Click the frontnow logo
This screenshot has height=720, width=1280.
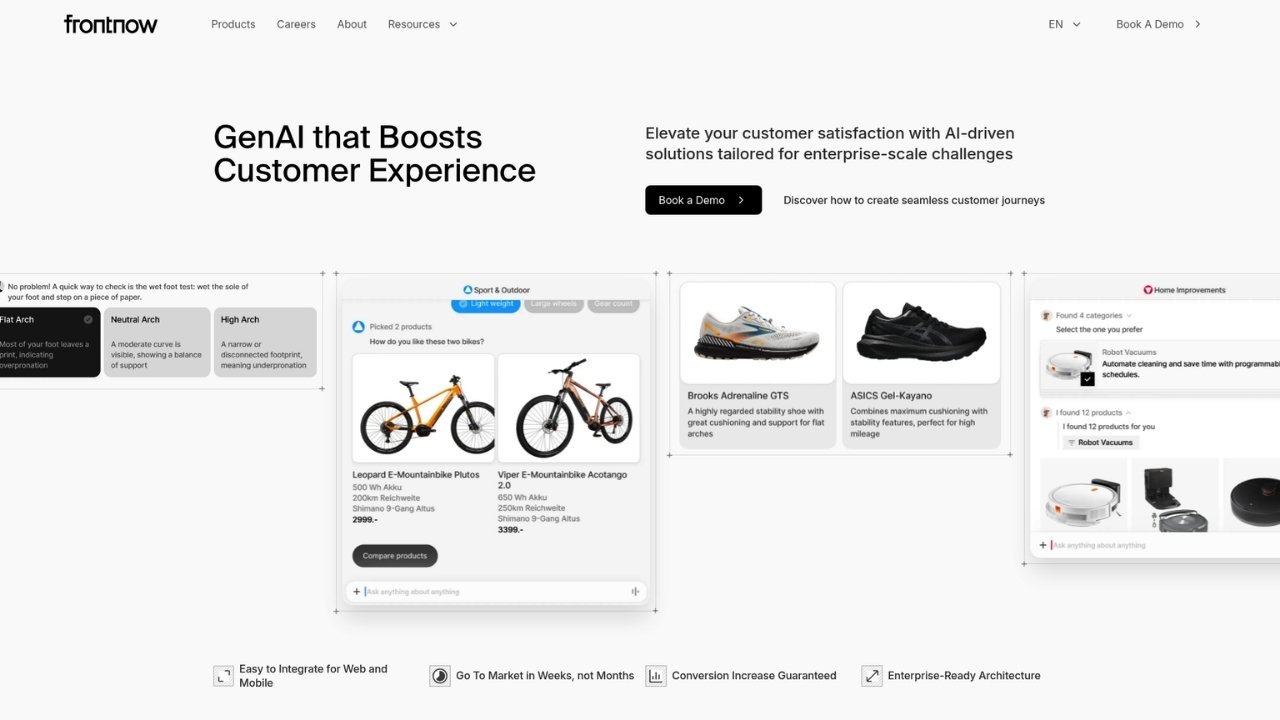tap(111, 24)
